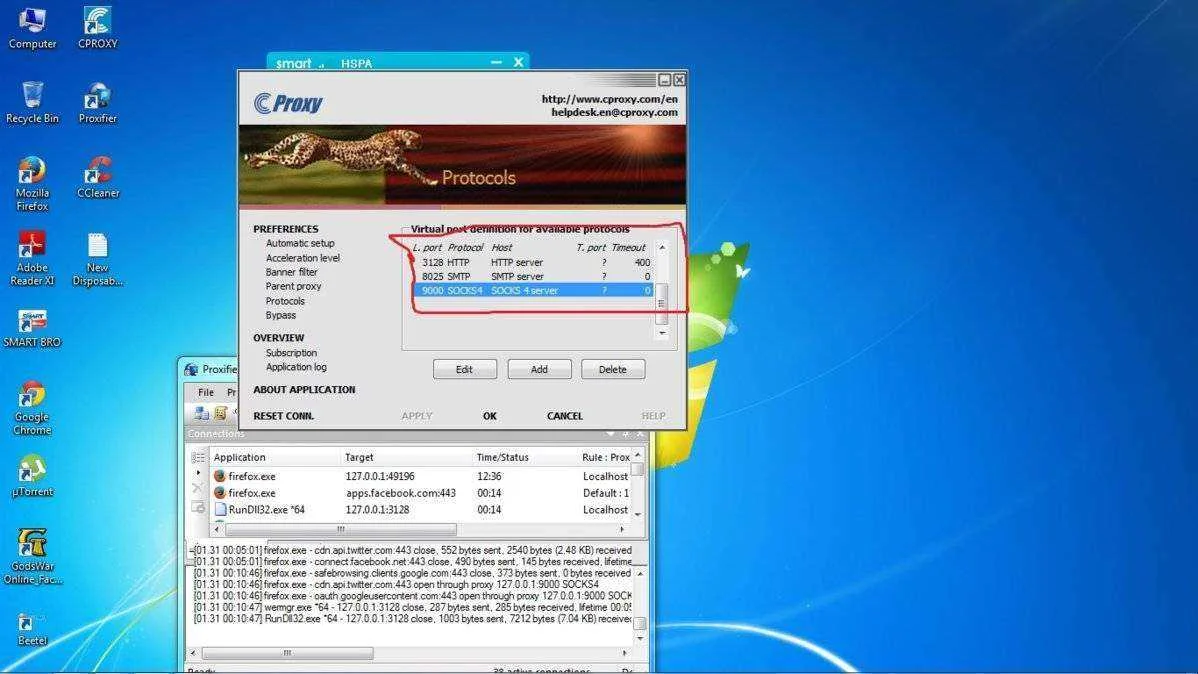Select the 3128 HTTP protocol row
The height and width of the screenshot is (674, 1198).
(533, 262)
